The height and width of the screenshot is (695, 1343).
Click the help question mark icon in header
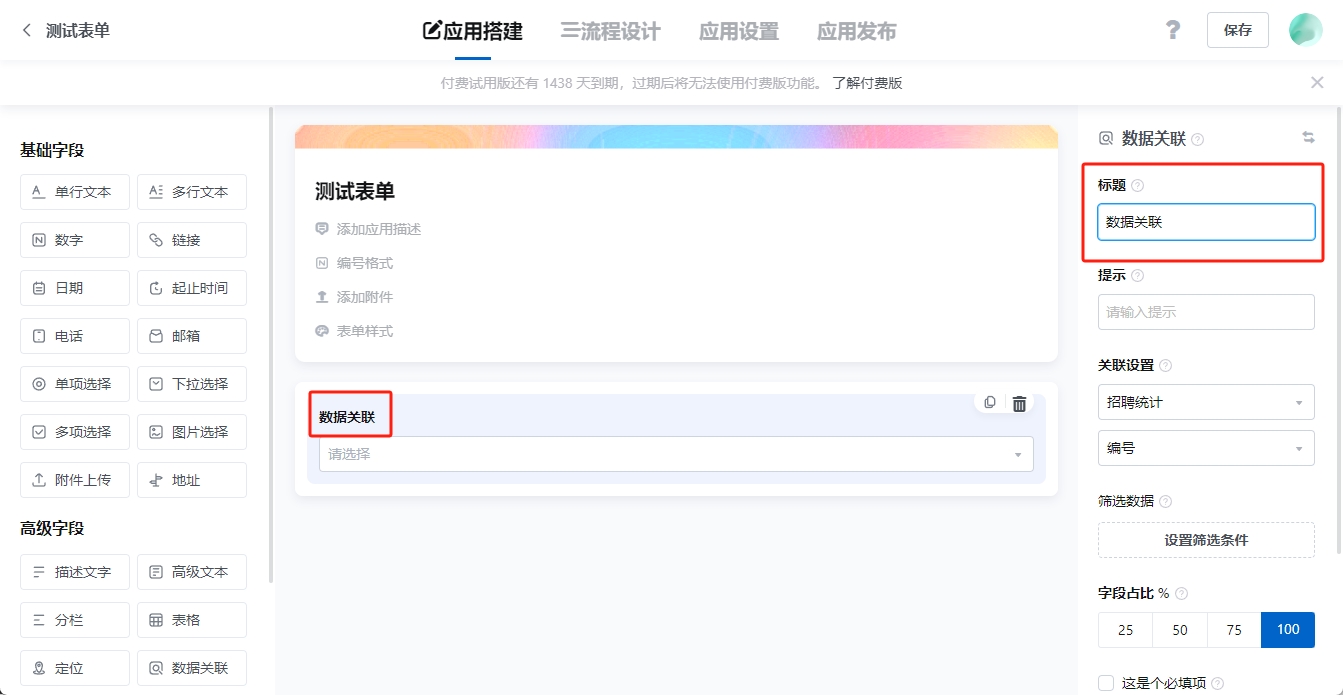click(1173, 30)
